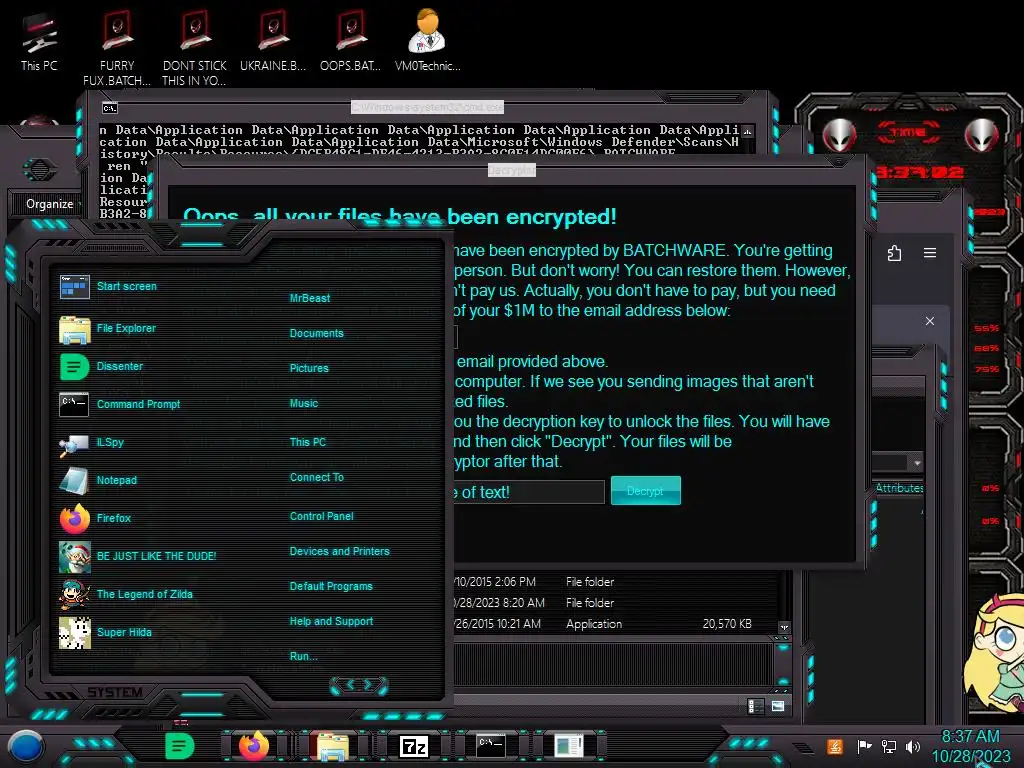Open VM0Technic desktop shortcut
The height and width of the screenshot is (768, 1024).
click(428, 40)
